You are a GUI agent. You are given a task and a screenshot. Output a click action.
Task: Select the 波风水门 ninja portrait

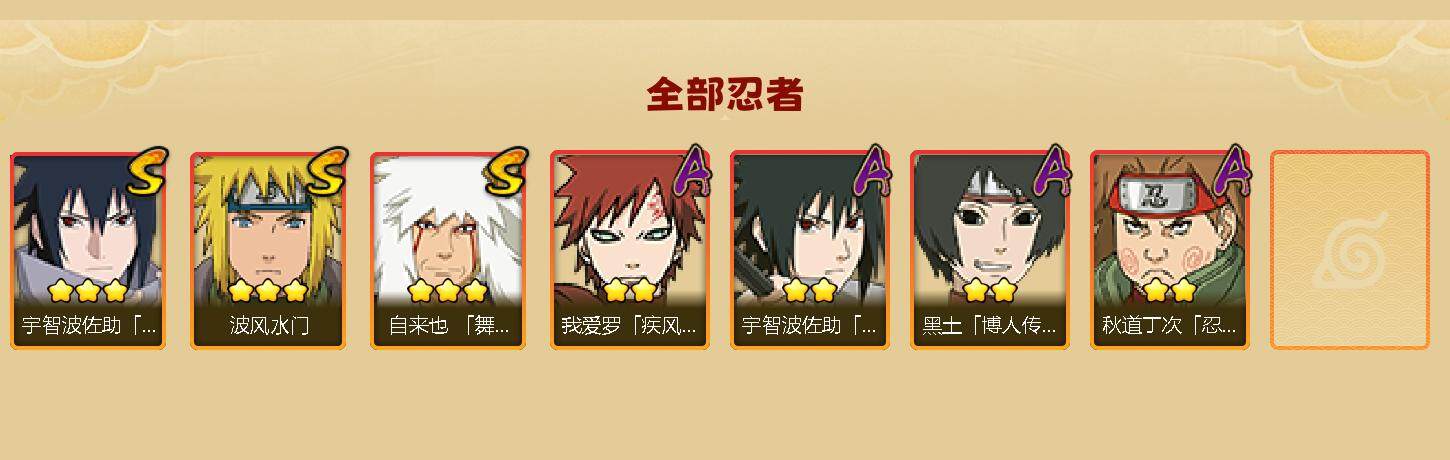pos(268,231)
